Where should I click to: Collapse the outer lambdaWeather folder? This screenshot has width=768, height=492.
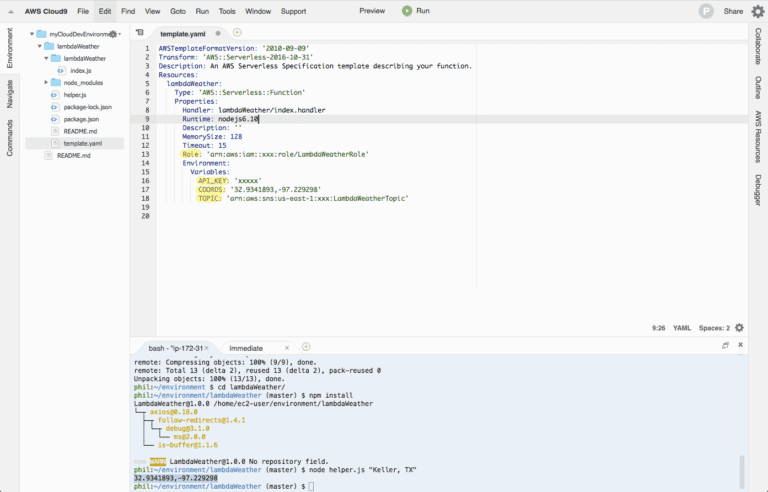(x=40, y=47)
